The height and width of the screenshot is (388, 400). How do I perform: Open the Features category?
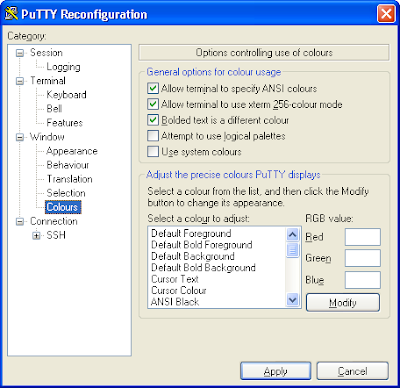point(65,123)
